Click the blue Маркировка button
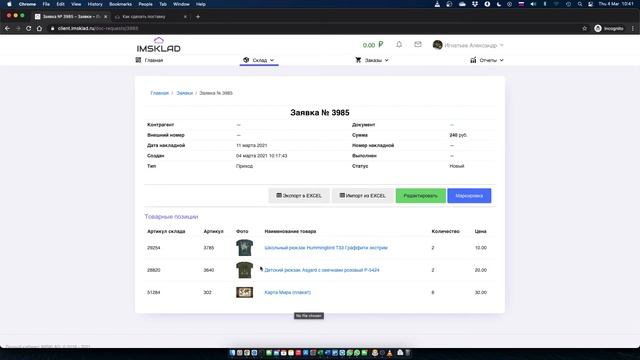 coord(469,196)
